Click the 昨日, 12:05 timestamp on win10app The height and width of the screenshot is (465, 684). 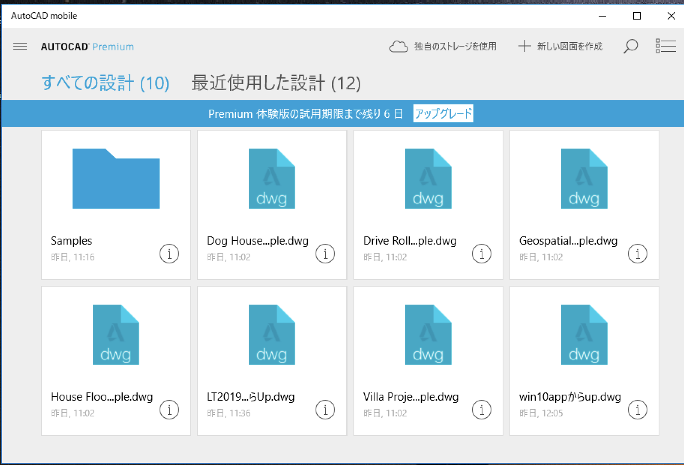541,413
